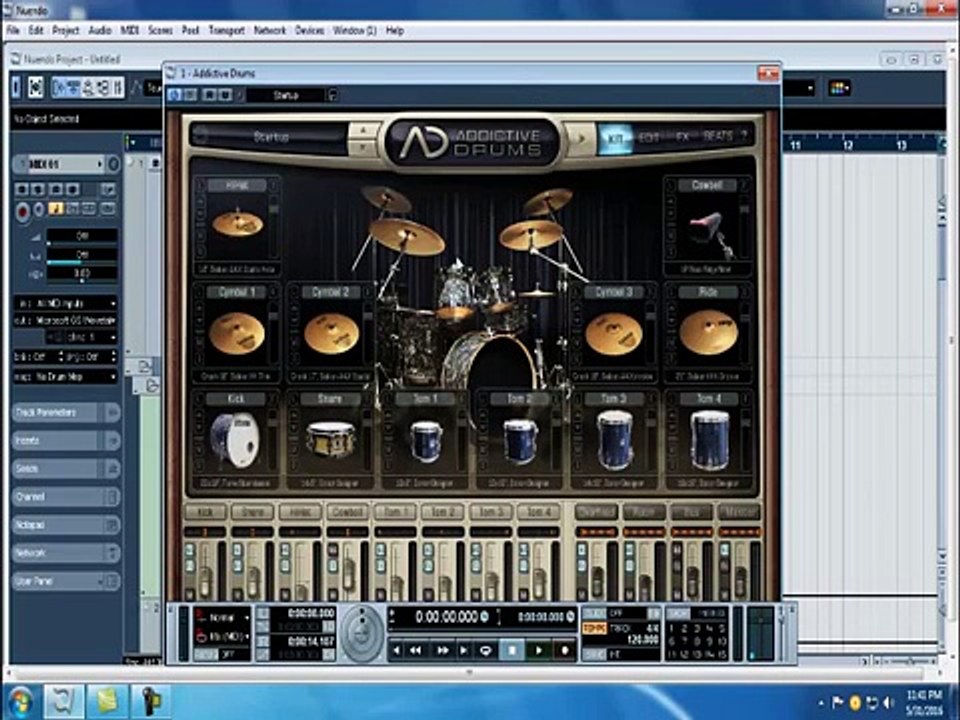The height and width of the screenshot is (720, 960).
Task: Select the HiHat cymbal pad
Action: click(238, 224)
